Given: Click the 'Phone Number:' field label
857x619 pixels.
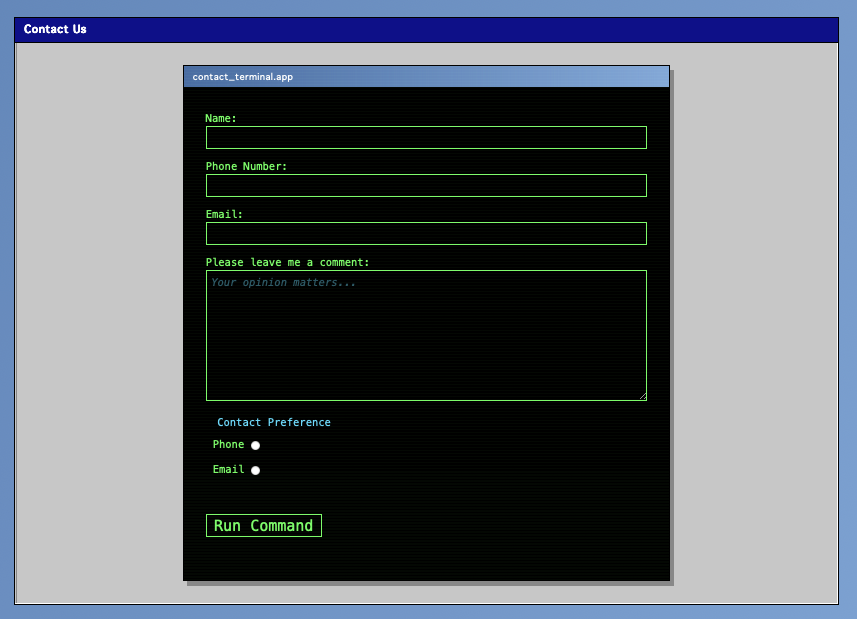Looking at the screenshot, I should [x=246, y=167].
